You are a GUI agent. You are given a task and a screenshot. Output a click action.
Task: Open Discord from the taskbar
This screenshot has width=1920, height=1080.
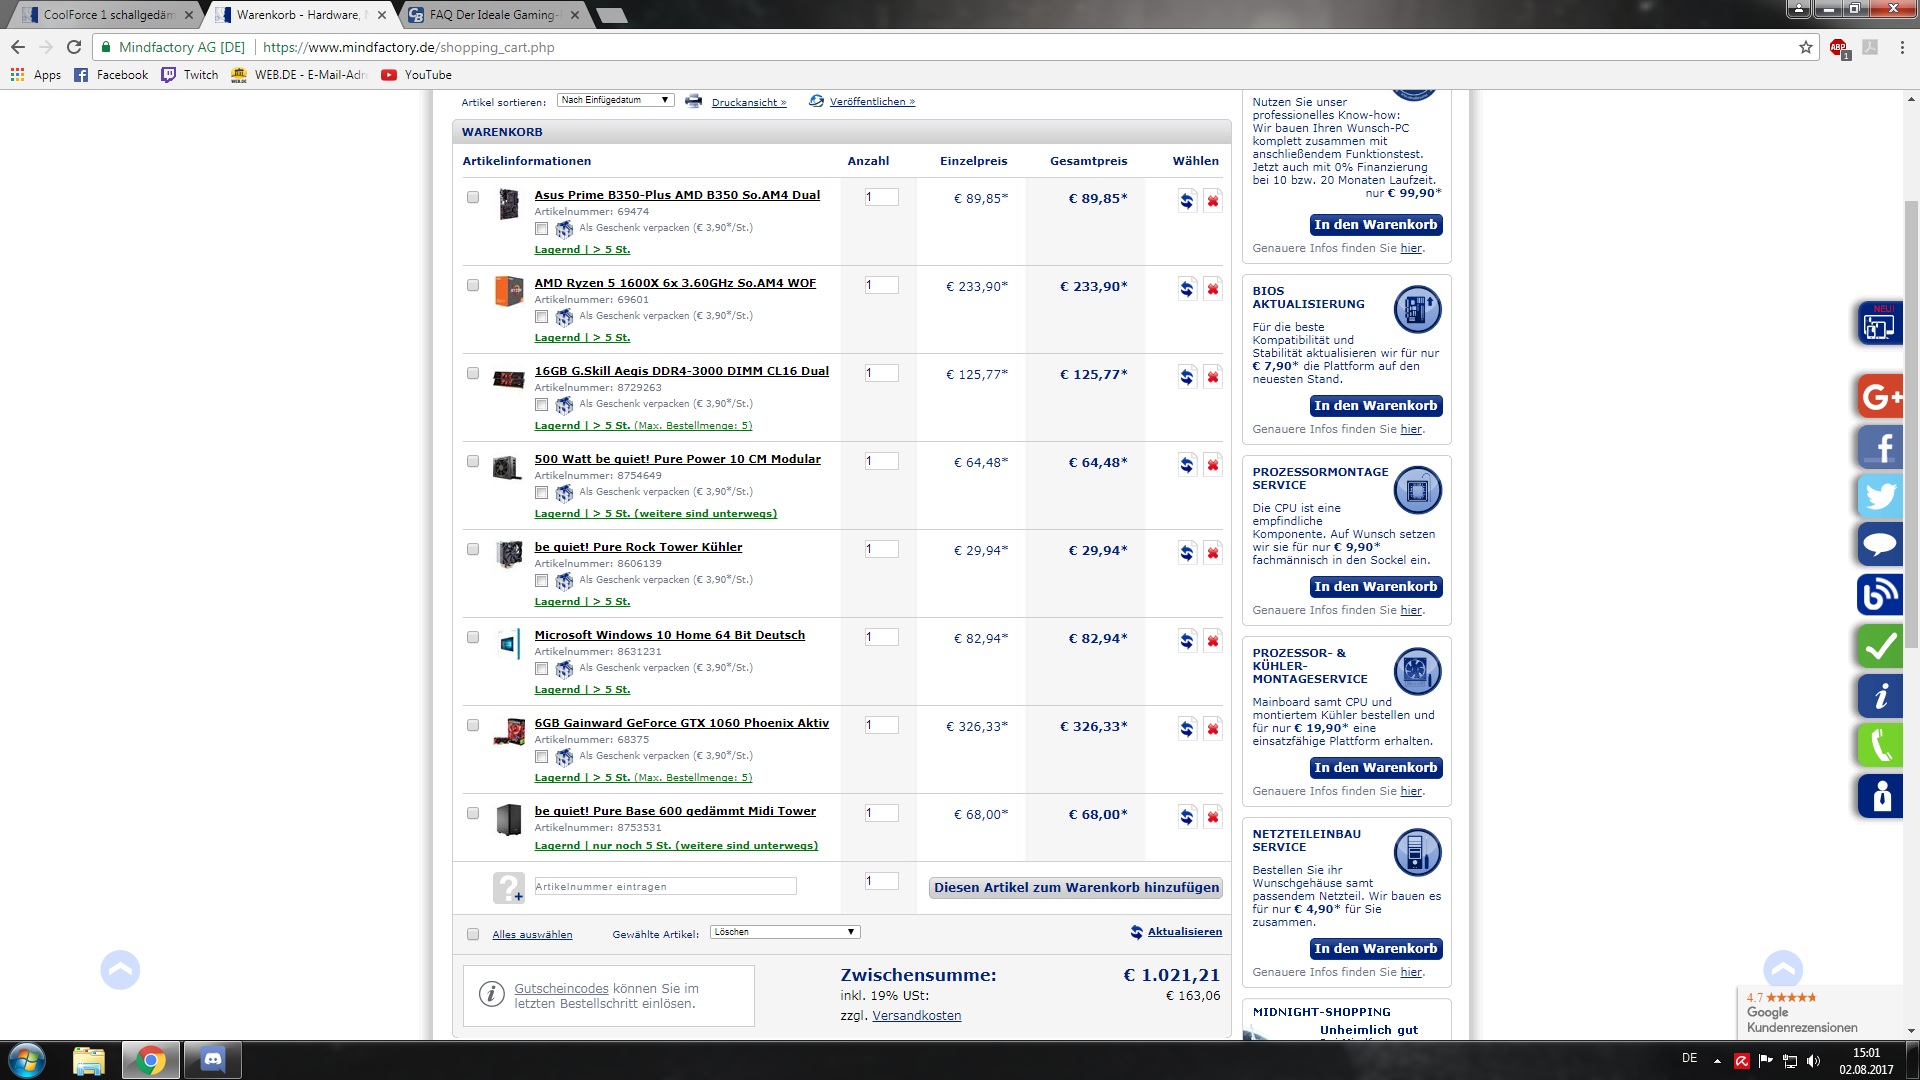pos(212,1060)
